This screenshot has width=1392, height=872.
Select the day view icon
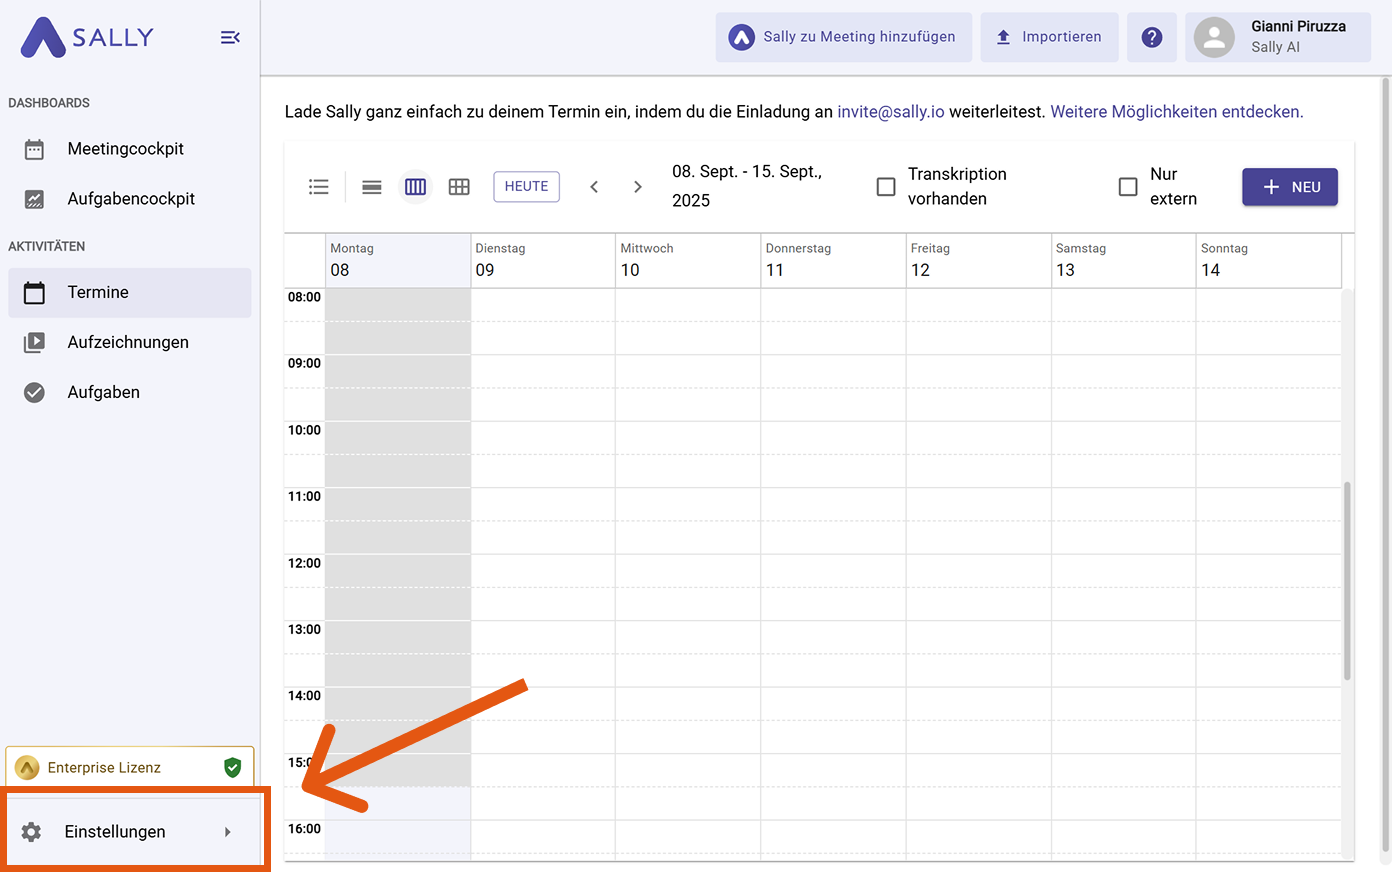click(x=372, y=187)
